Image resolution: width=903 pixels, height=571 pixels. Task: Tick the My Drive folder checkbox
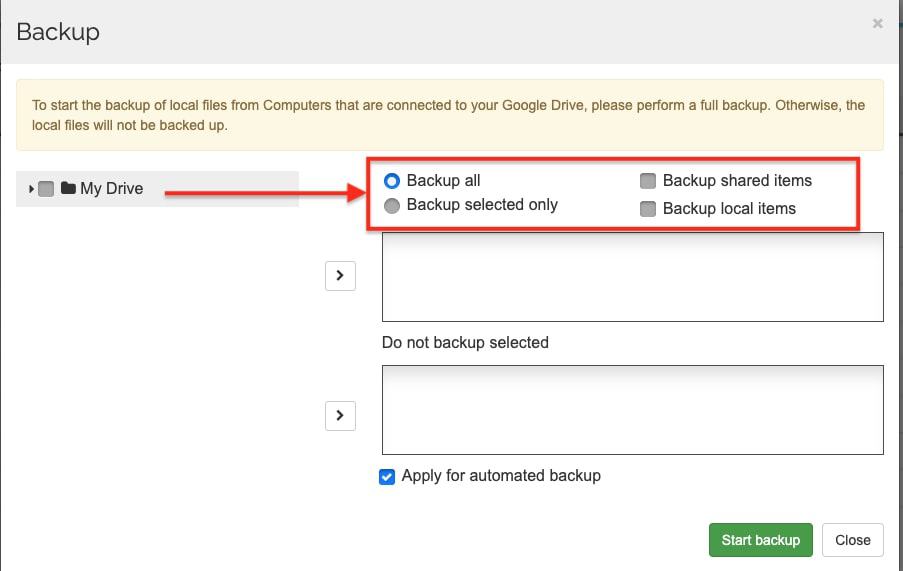46,189
